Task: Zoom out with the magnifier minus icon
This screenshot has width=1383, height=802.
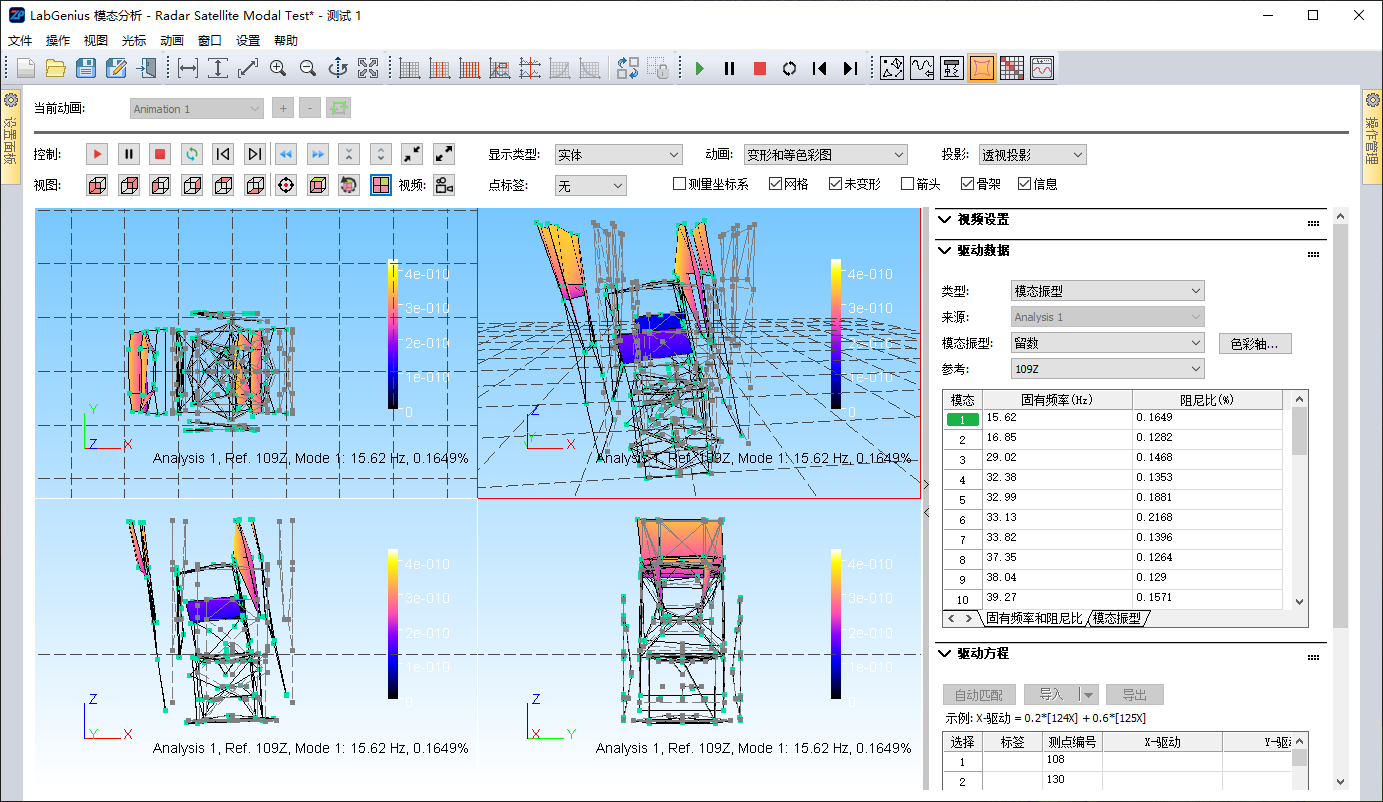Action: 308,68
